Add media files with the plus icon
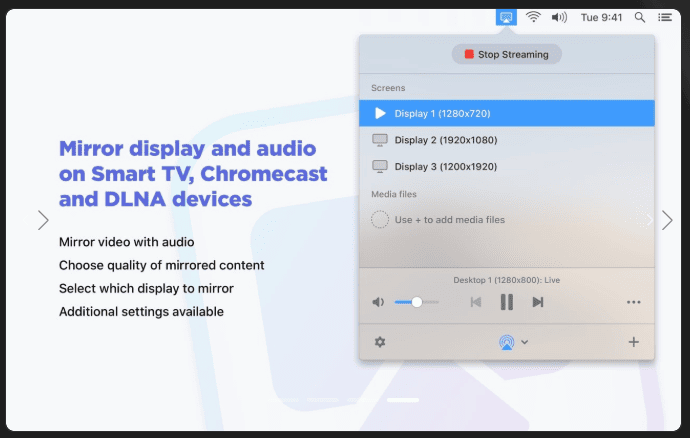This screenshot has height=438, width=690. (x=633, y=342)
